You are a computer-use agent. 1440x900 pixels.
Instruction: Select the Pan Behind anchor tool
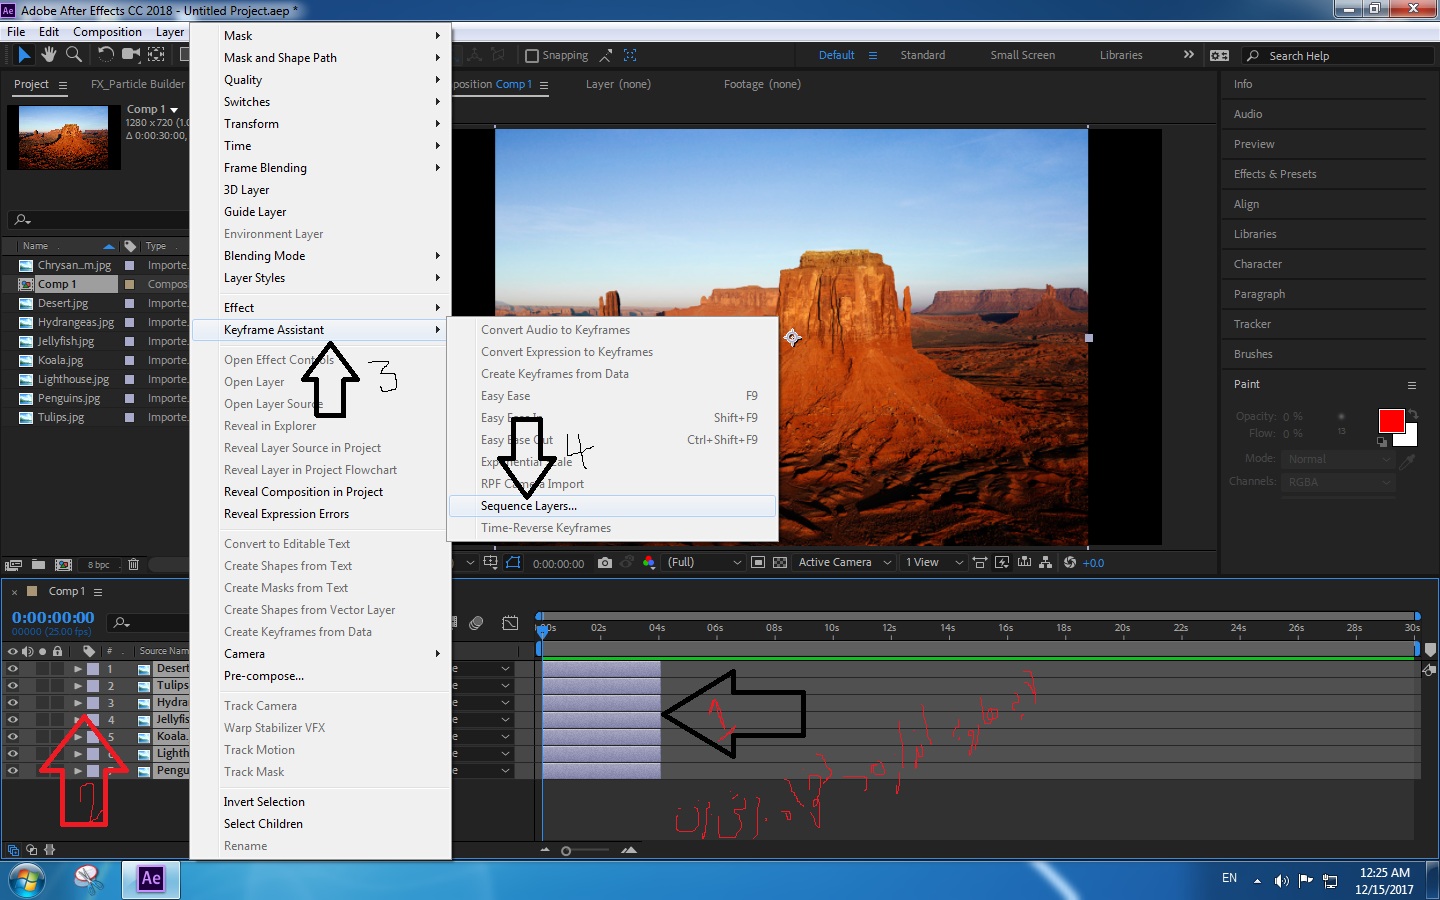(157, 55)
